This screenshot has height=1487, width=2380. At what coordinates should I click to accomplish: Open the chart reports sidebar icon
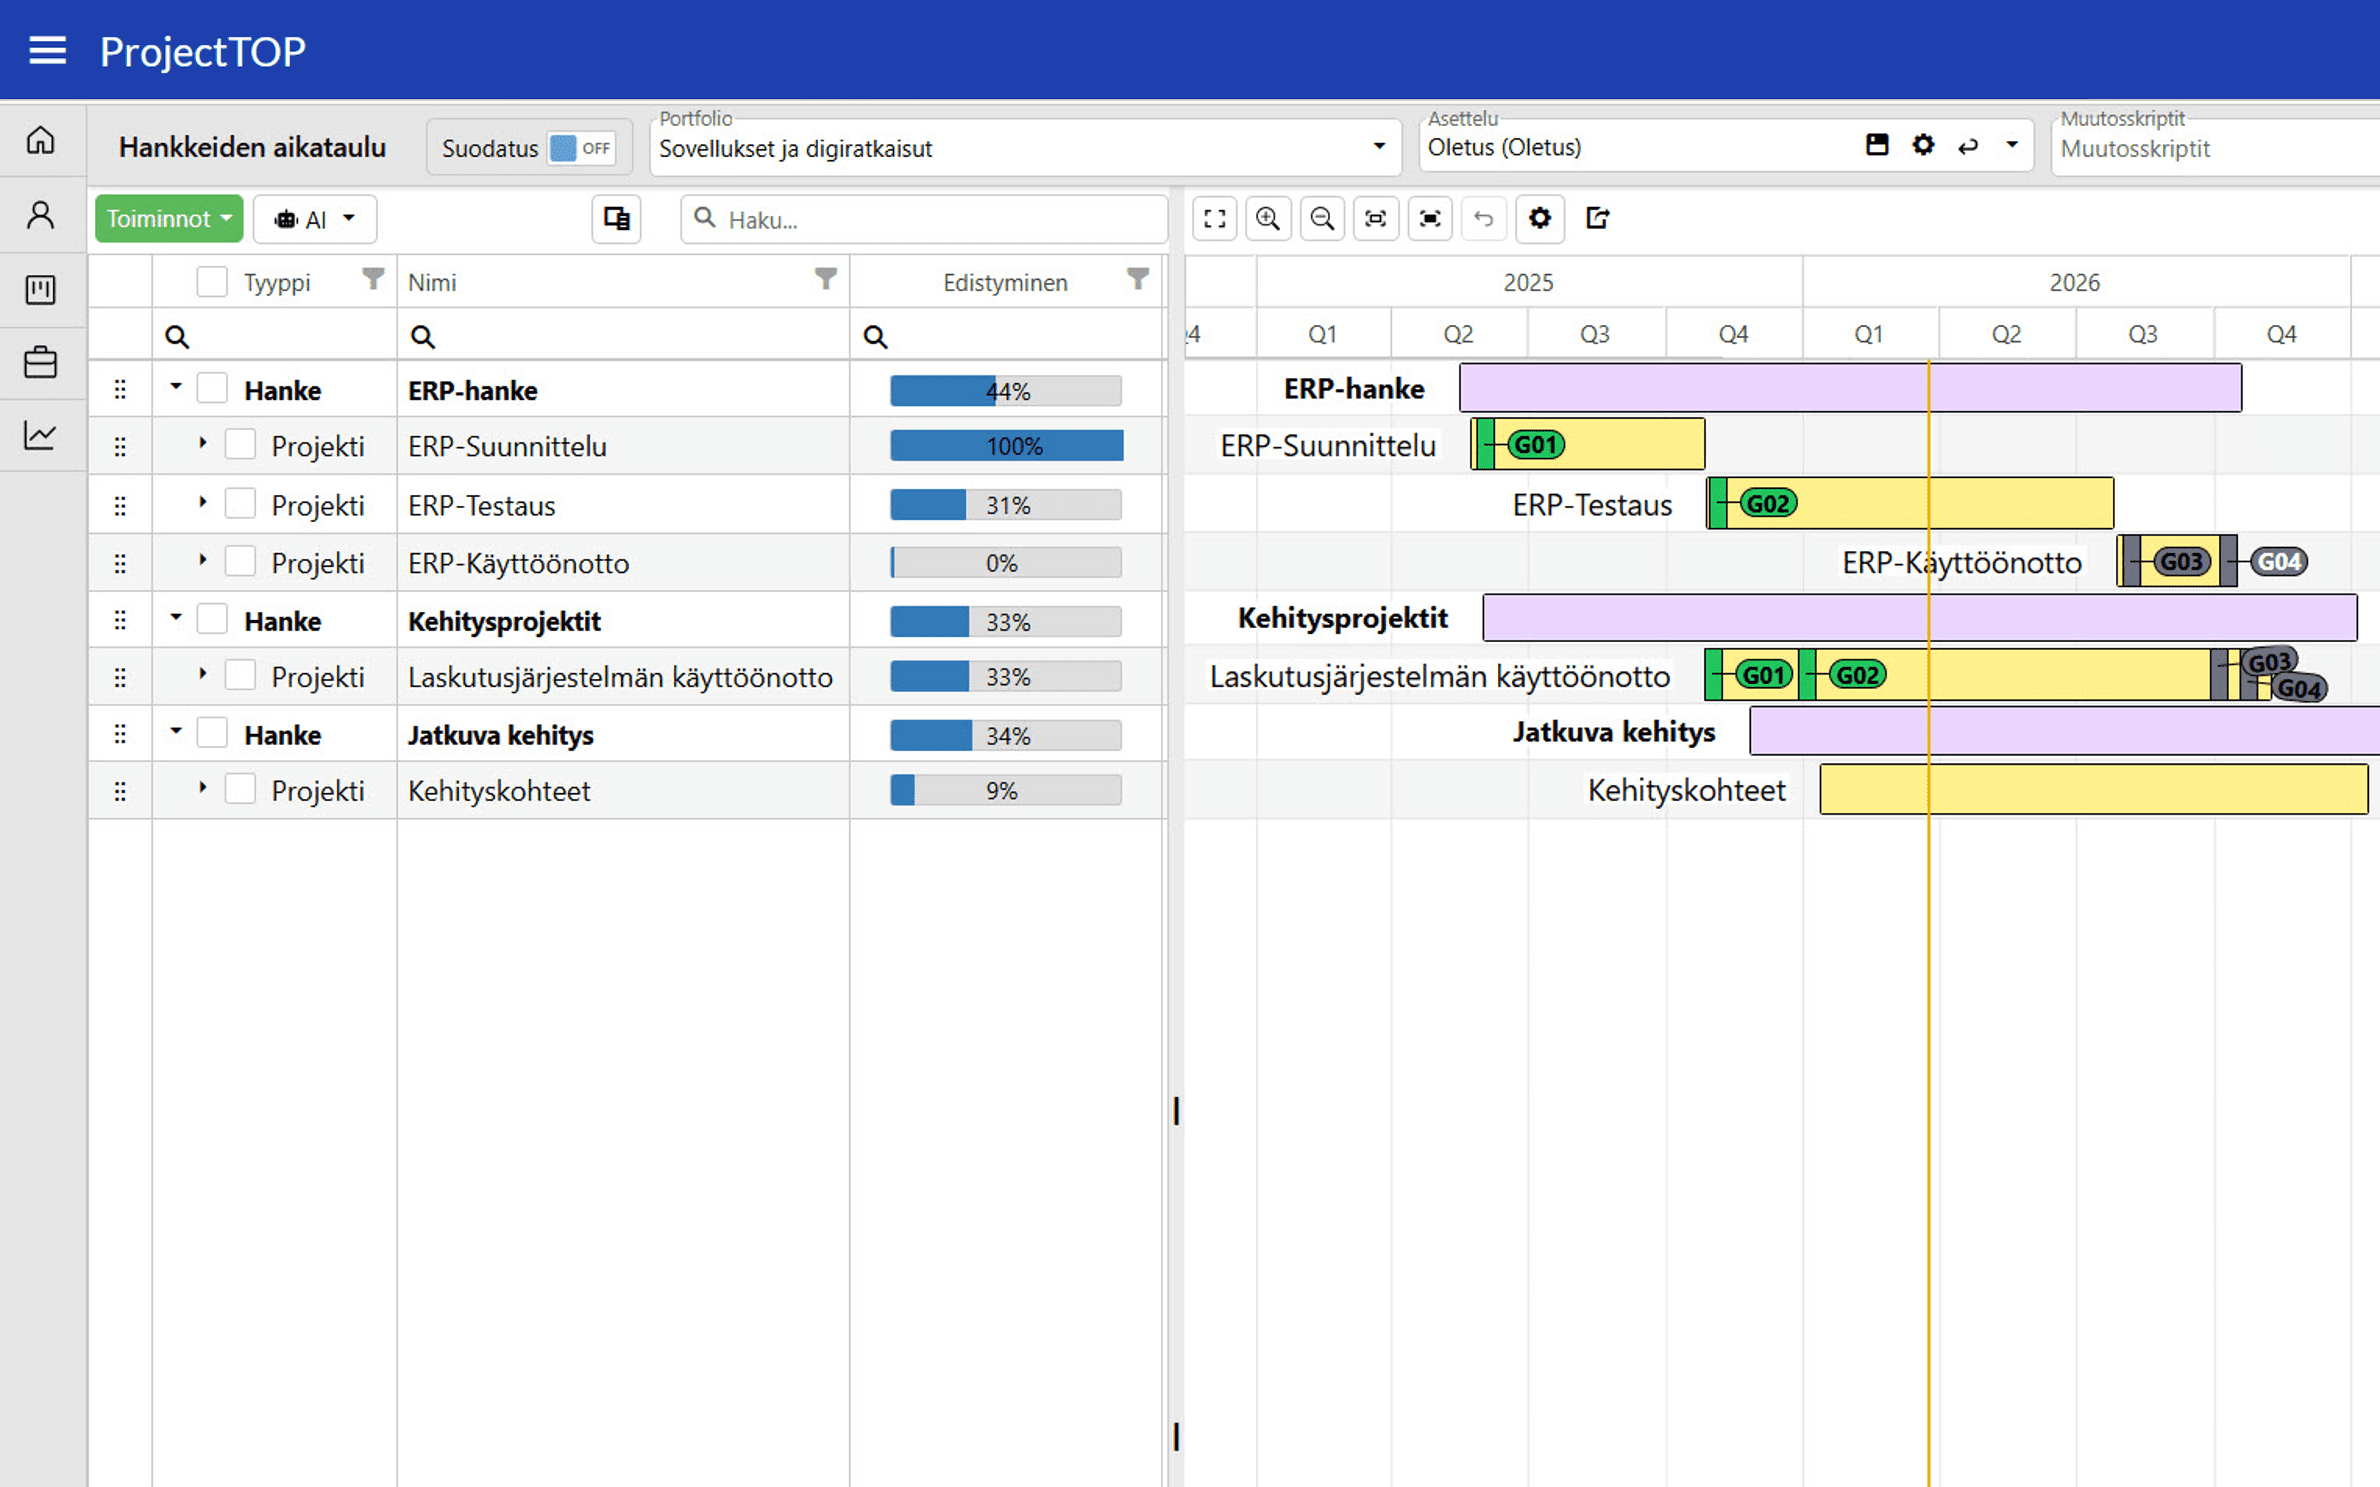41,435
